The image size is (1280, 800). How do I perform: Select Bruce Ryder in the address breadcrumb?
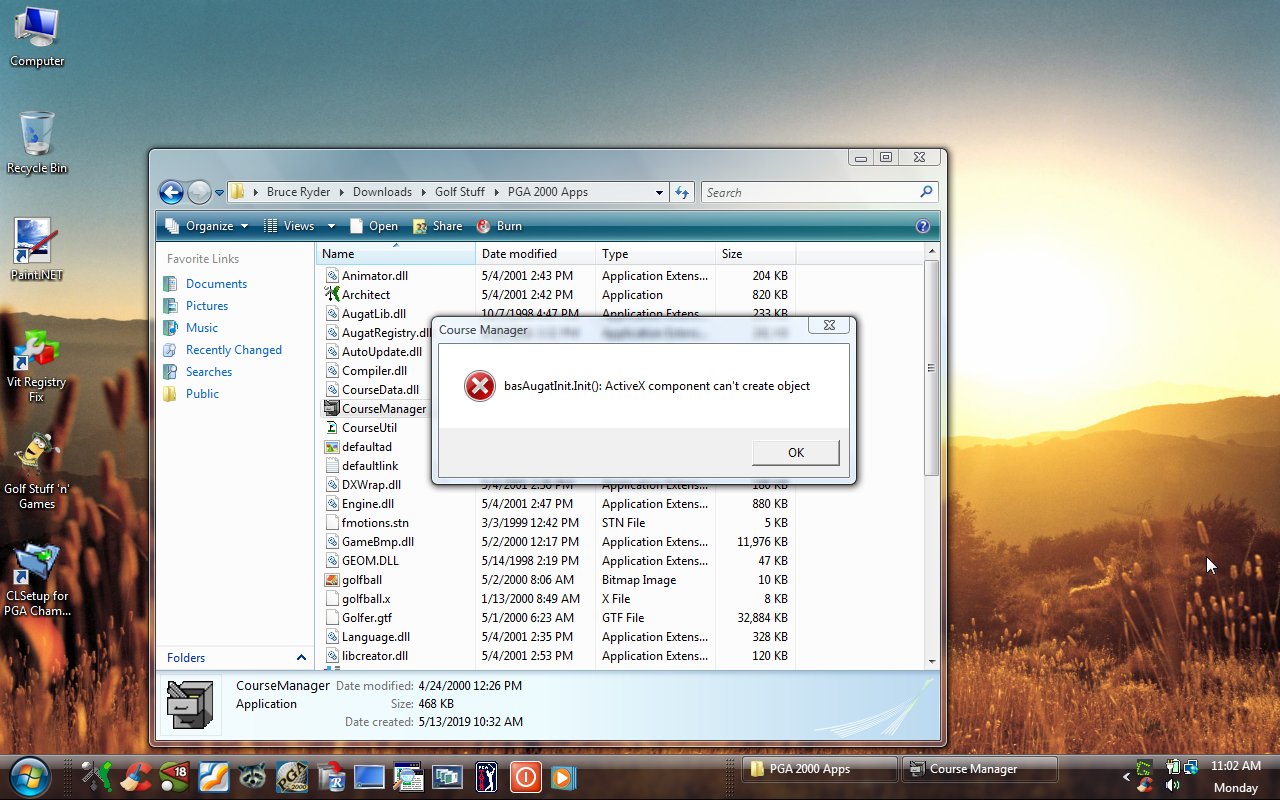298,192
